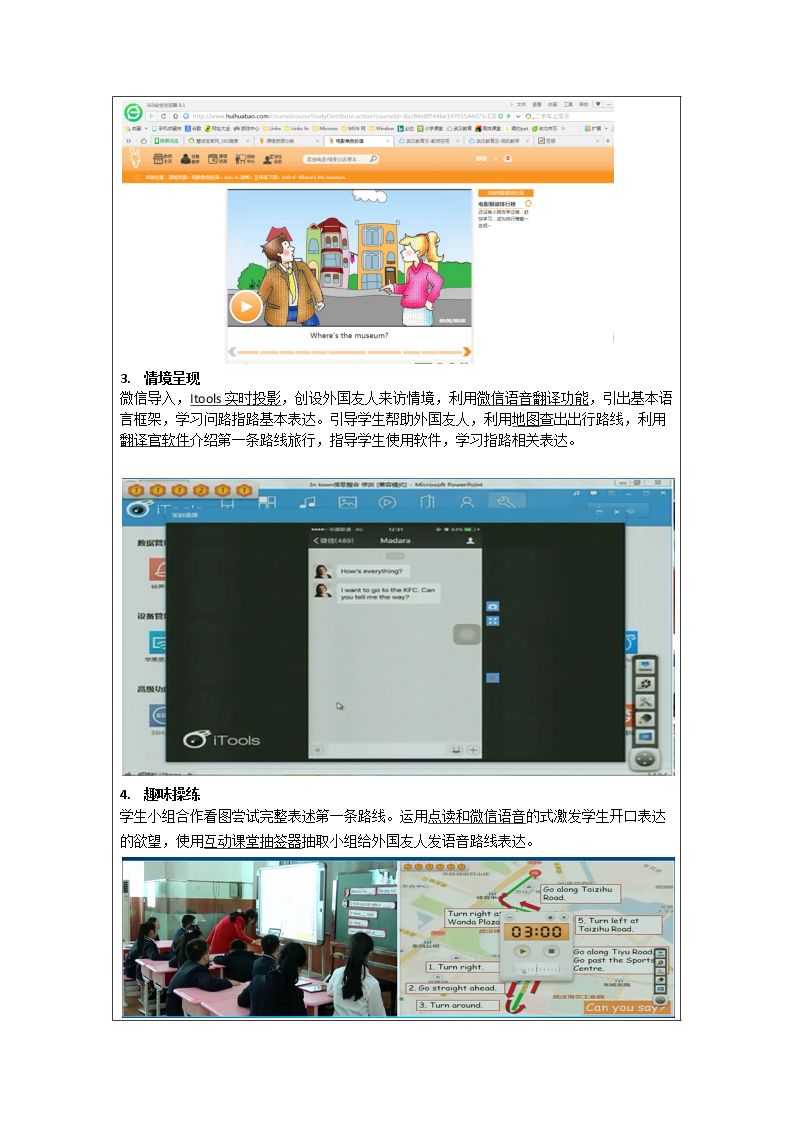Open Madara's contact profile icon
This screenshot has width=794, height=1123.
tap(470, 540)
